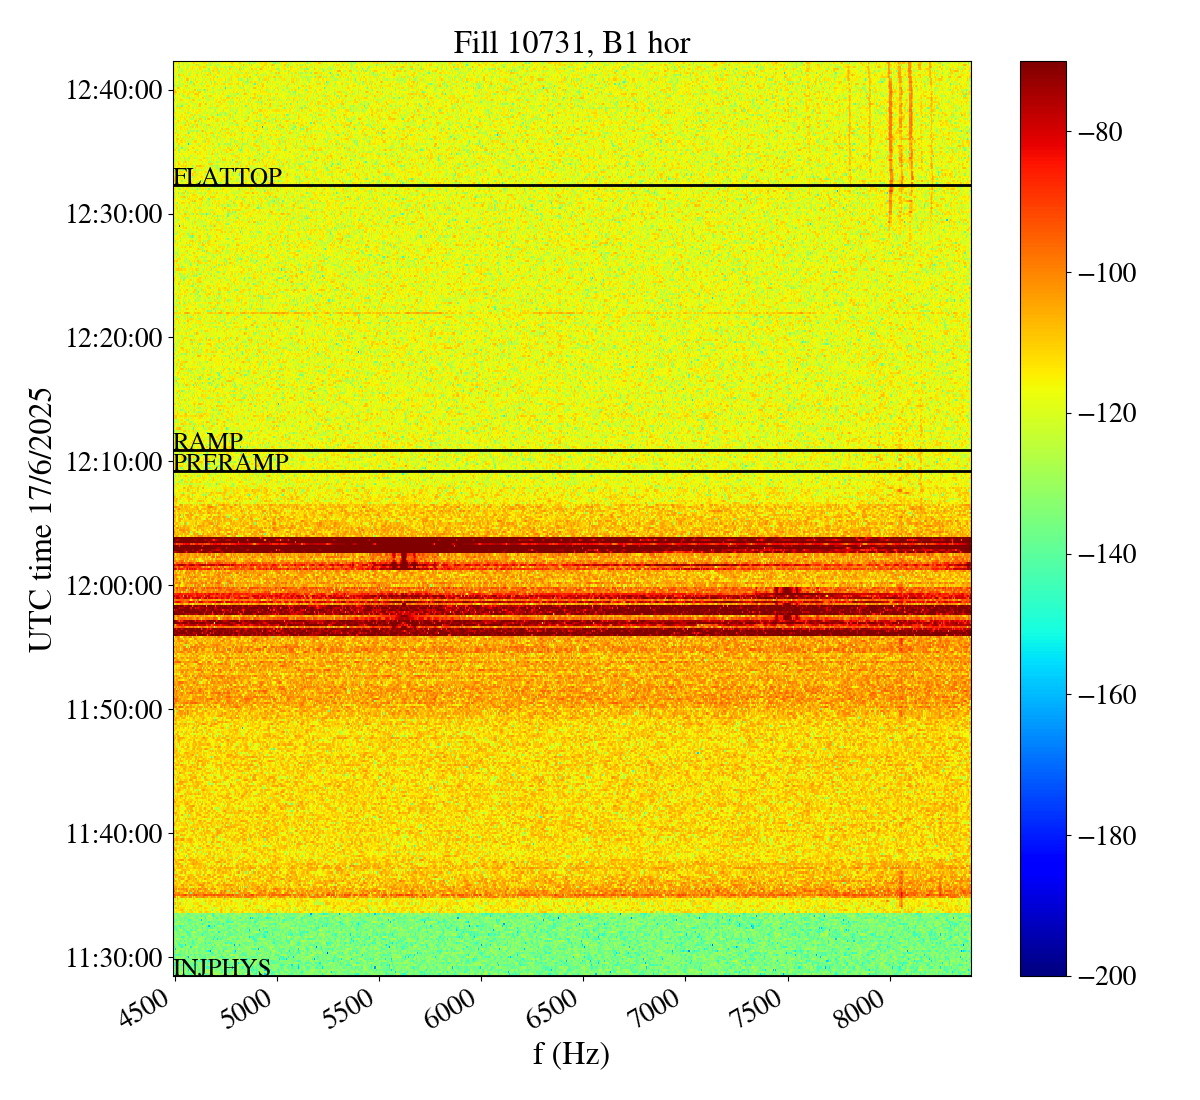Click the plot title 'Fill 10731, B1 hor'

[571, 43]
